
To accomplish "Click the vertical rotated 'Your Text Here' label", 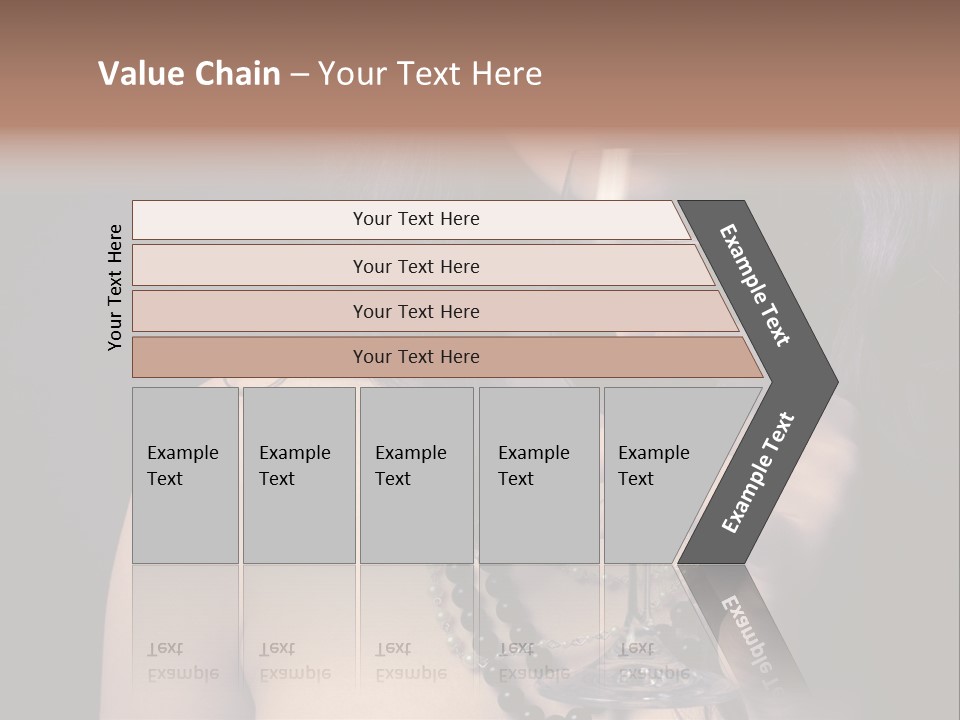I will coord(115,288).
